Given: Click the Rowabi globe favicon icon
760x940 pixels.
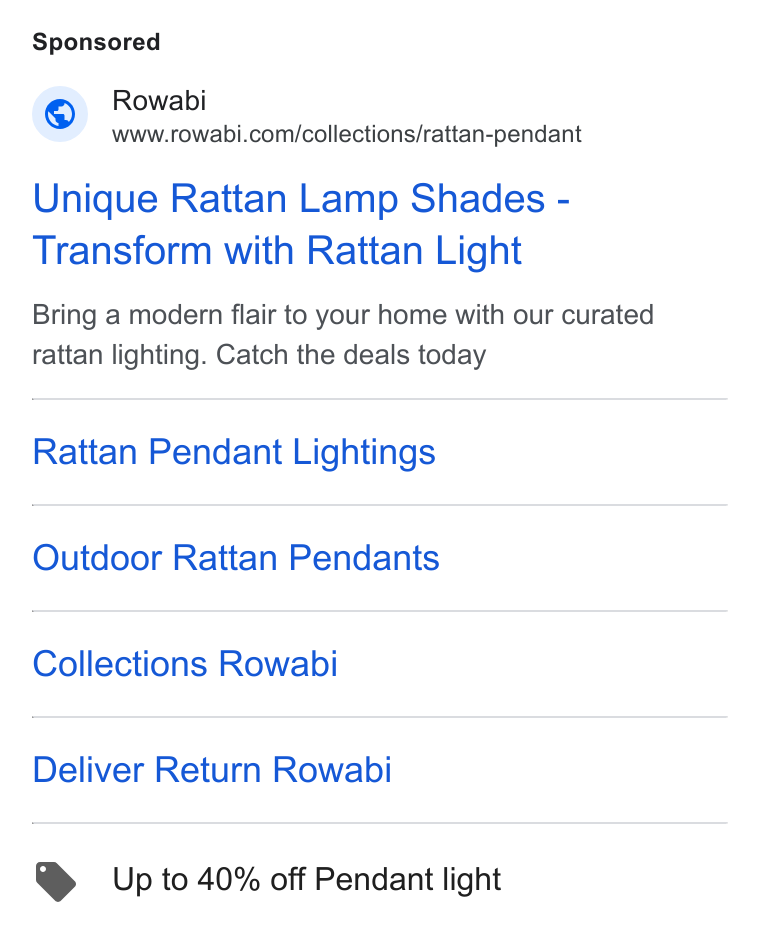Looking at the screenshot, I should 60,114.
